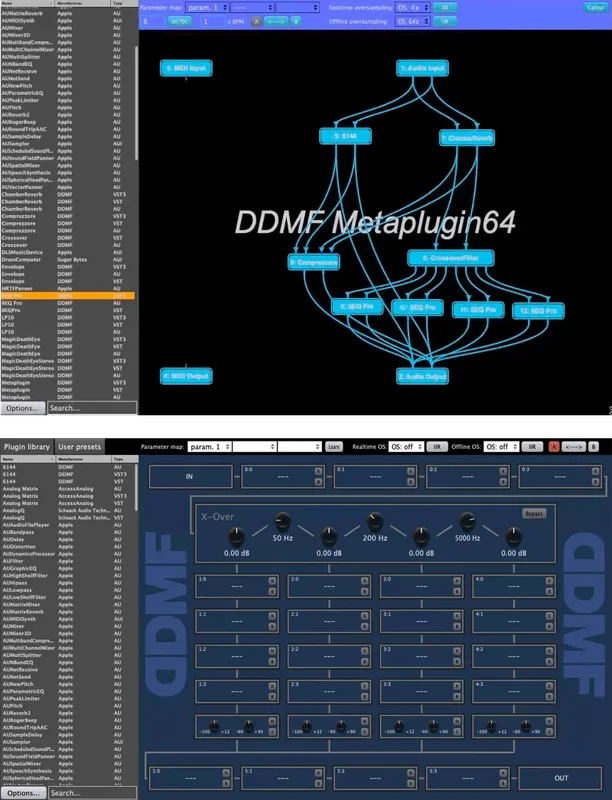This screenshot has height=800, width=612.
Task: Click the X button in slot 2:2
Action: point(365,651)
